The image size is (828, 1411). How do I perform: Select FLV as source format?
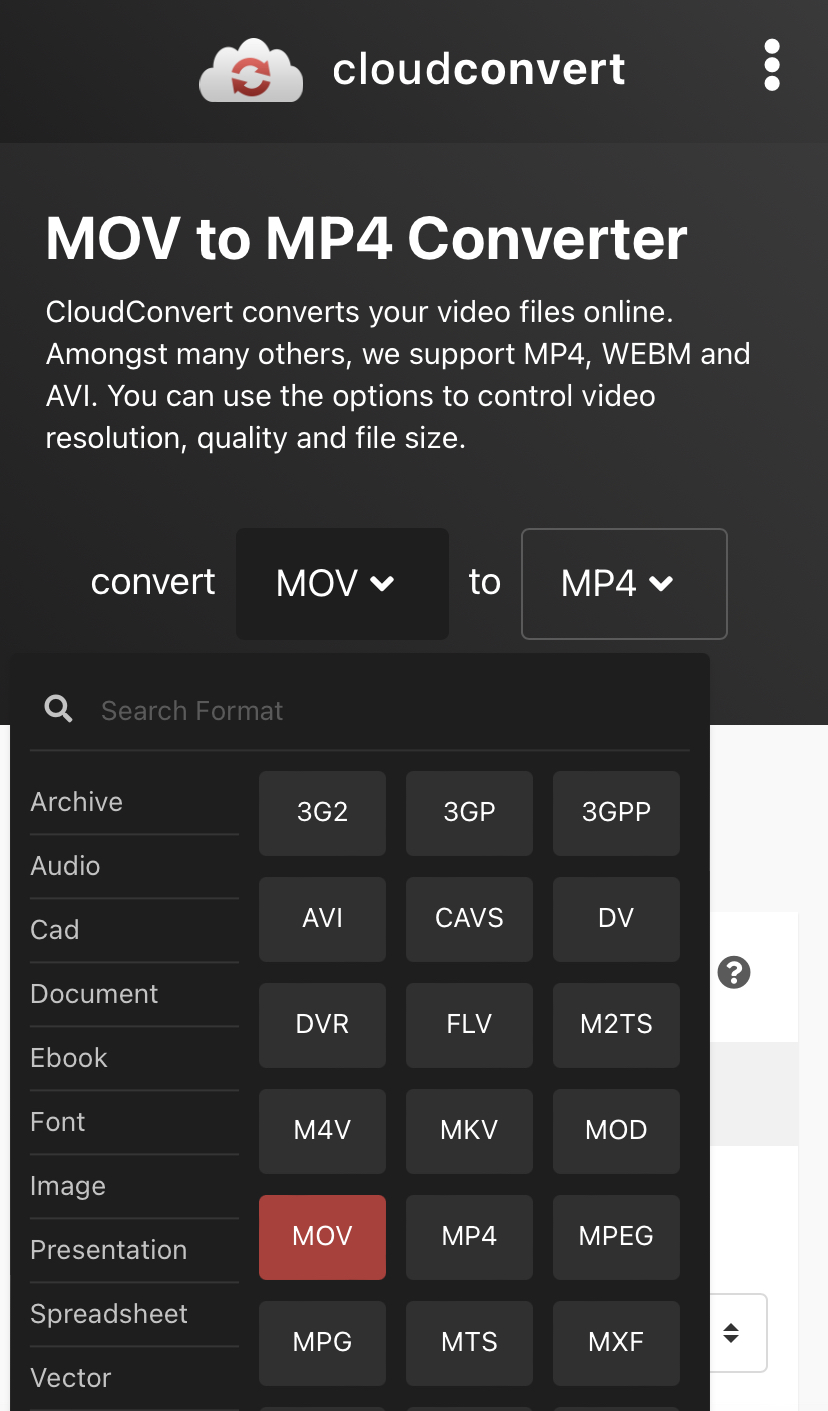pyautogui.click(x=469, y=1025)
